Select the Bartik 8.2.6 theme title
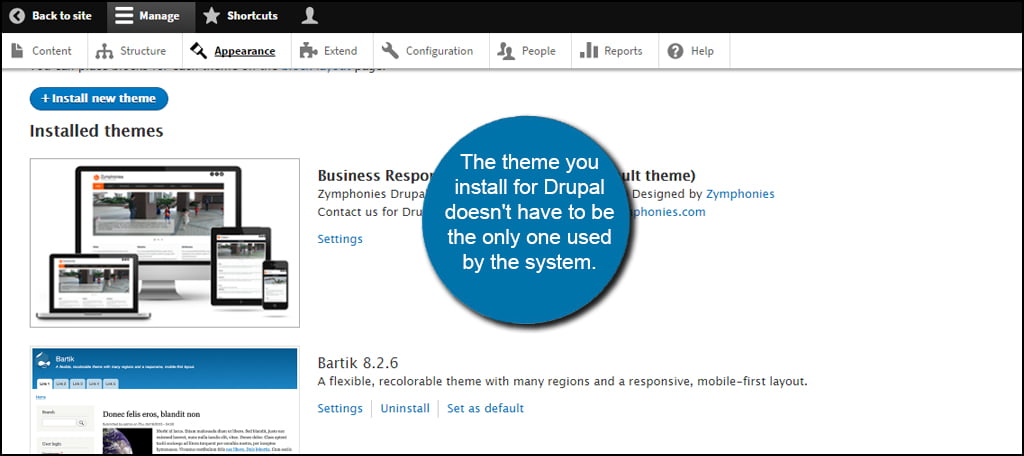Viewport: 1024px width, 456px height. (x=358, y=363)
